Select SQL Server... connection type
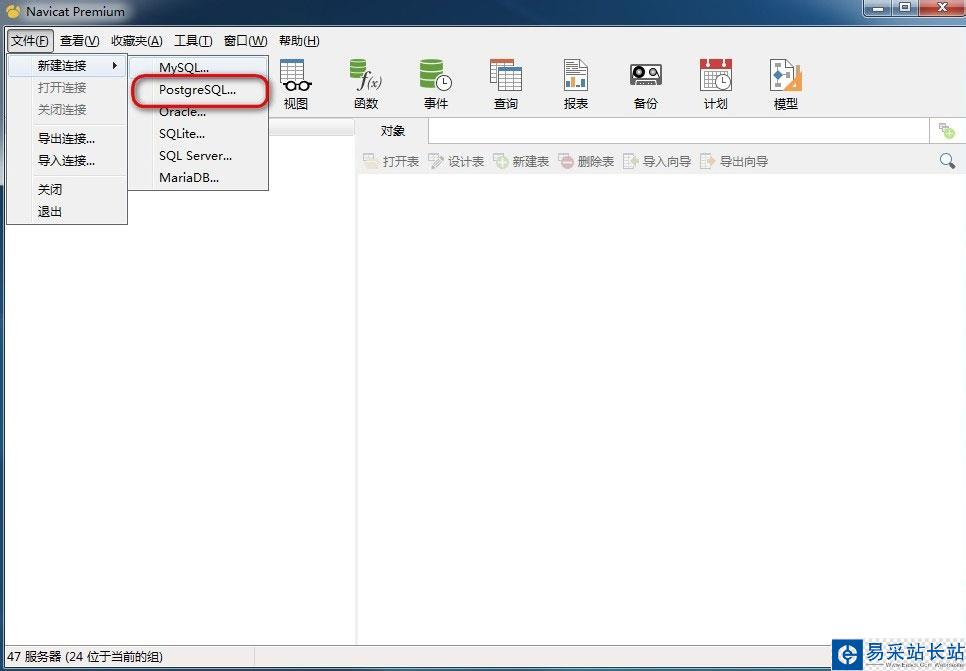Viewport: 966px width, 671px height. click(x=198, y=156)
